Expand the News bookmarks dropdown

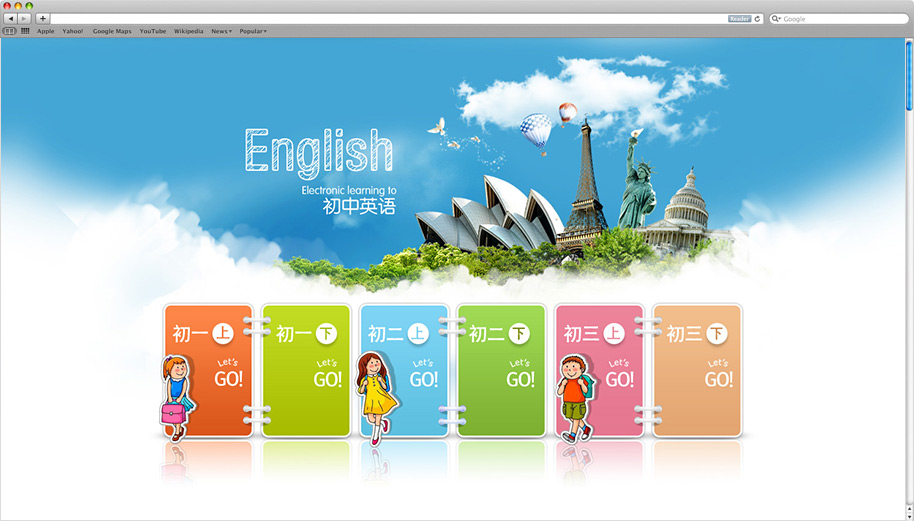tap(221, 31)
